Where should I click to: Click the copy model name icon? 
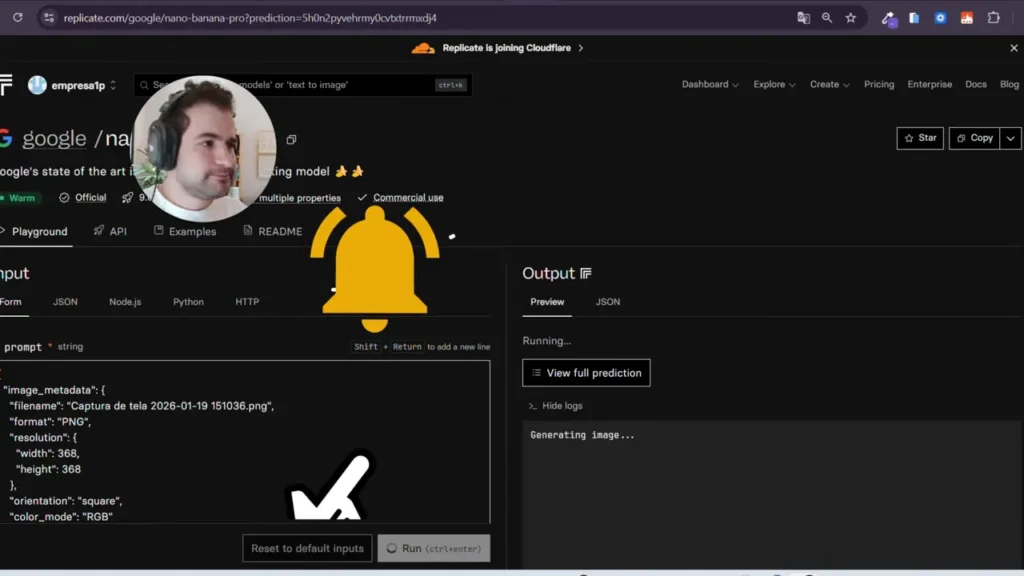(291, 141)
